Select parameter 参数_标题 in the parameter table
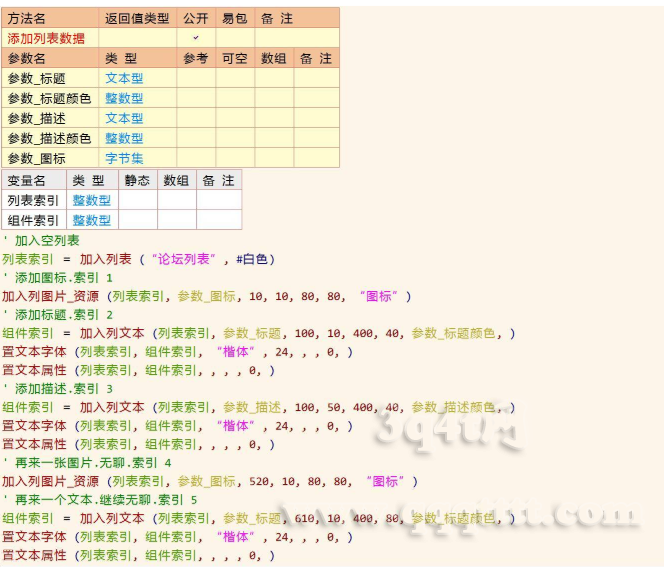664x567 pixels. (x=36, y=78)
